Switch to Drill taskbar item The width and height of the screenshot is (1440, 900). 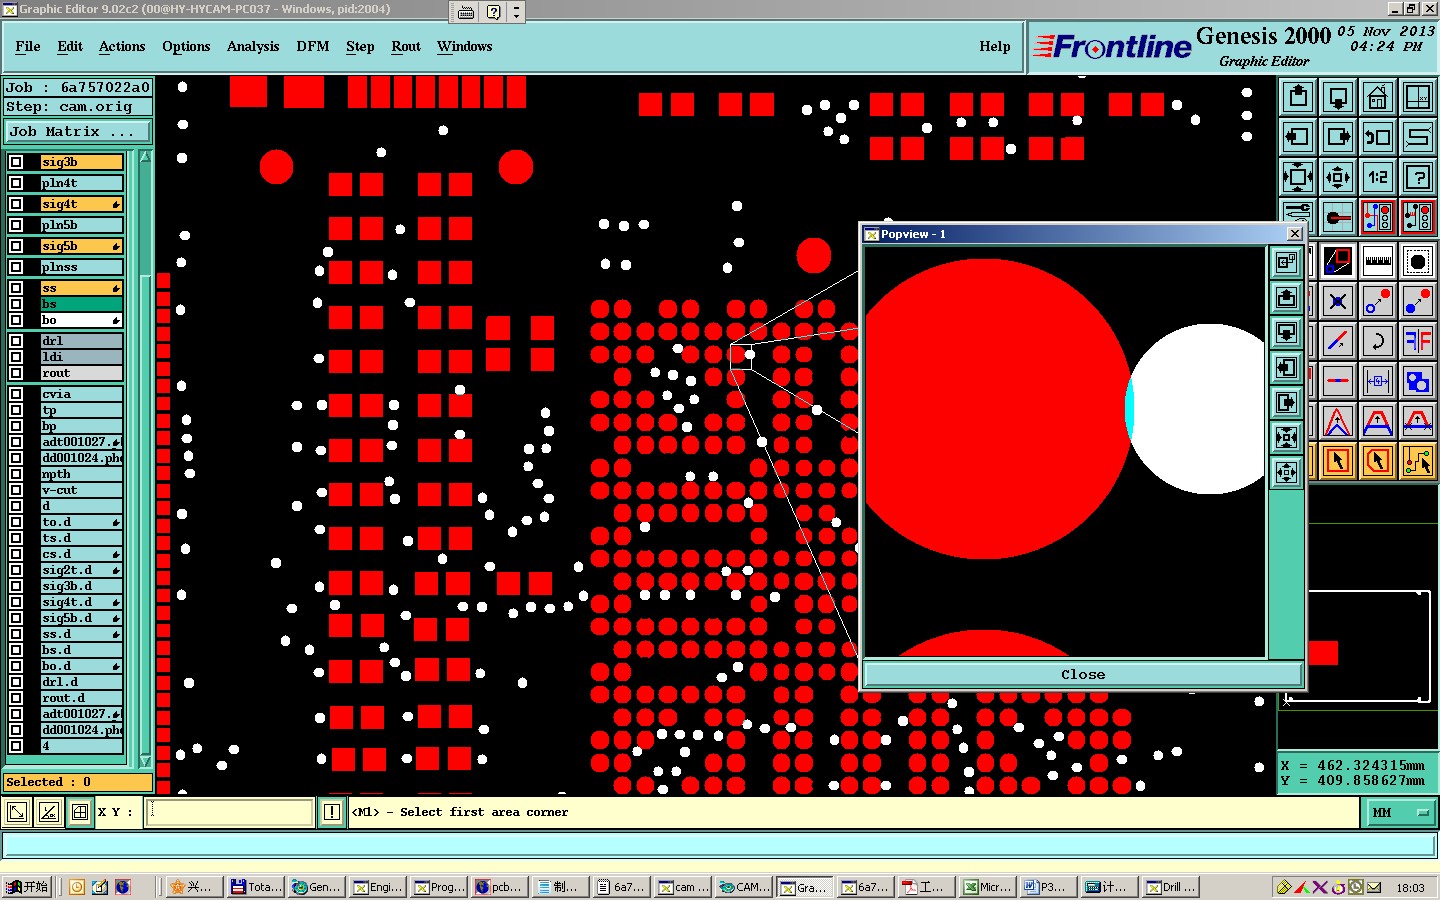[x=1172, y=887]
